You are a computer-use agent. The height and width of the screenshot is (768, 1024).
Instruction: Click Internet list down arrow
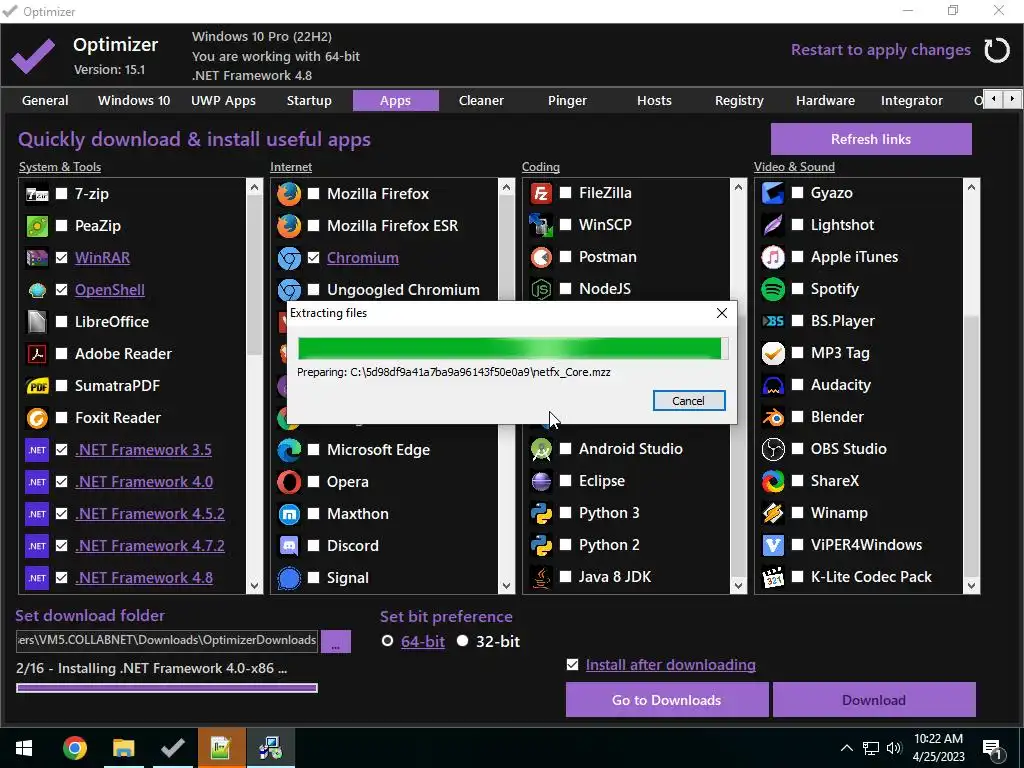(506, 586)
